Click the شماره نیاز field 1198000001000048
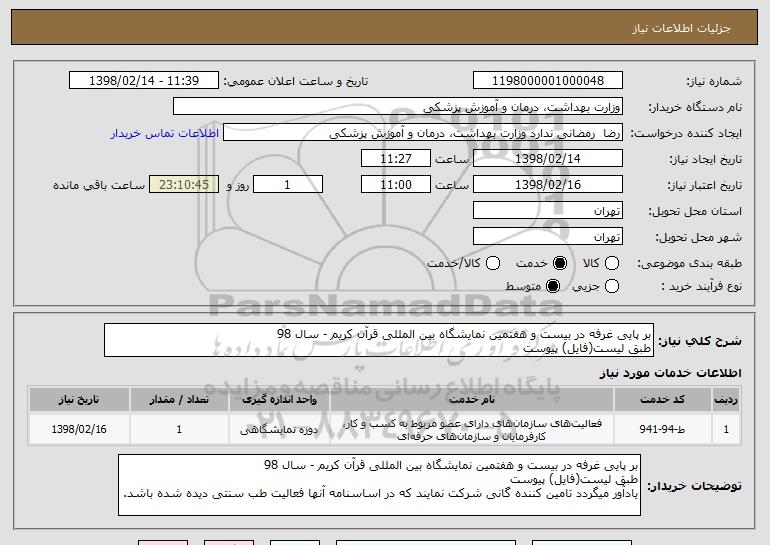The width and height of the screenshot is (770, 545). click(x=548, y=81)
